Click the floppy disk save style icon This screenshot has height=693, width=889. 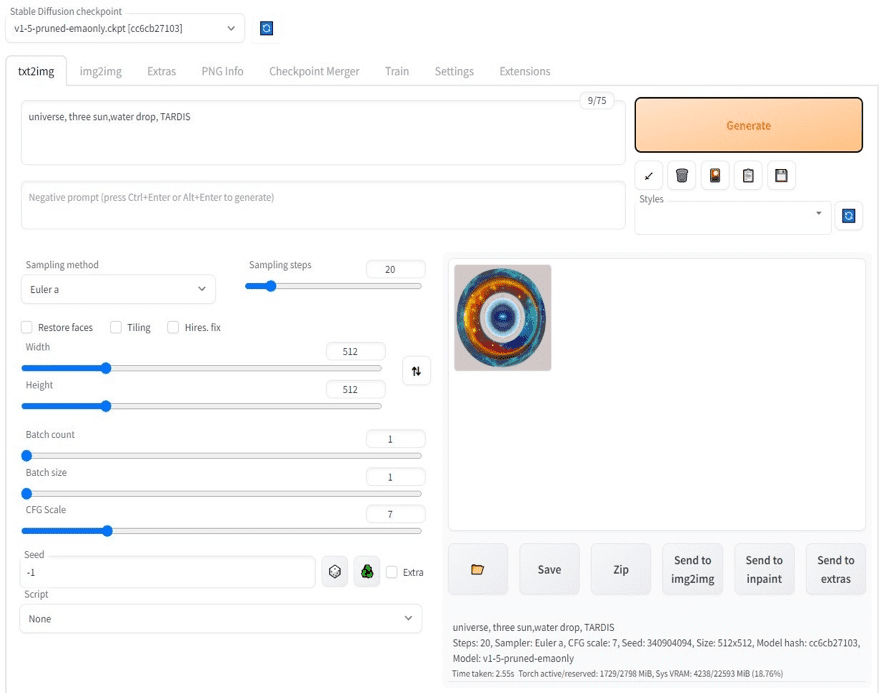[781, 176]
